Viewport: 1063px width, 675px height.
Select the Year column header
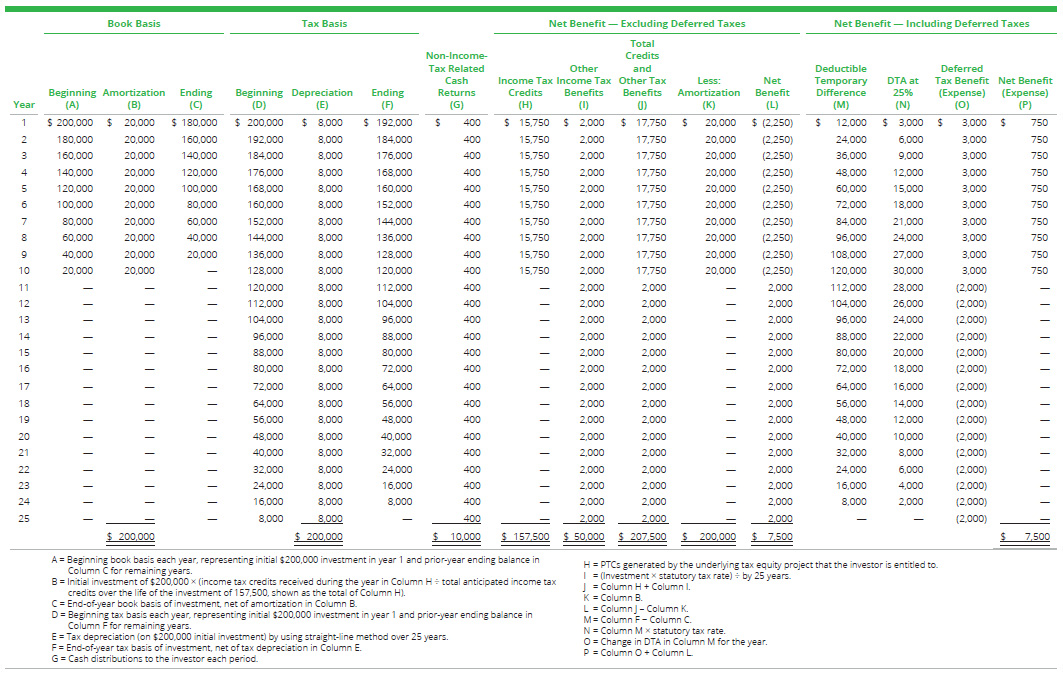(23, 104)
